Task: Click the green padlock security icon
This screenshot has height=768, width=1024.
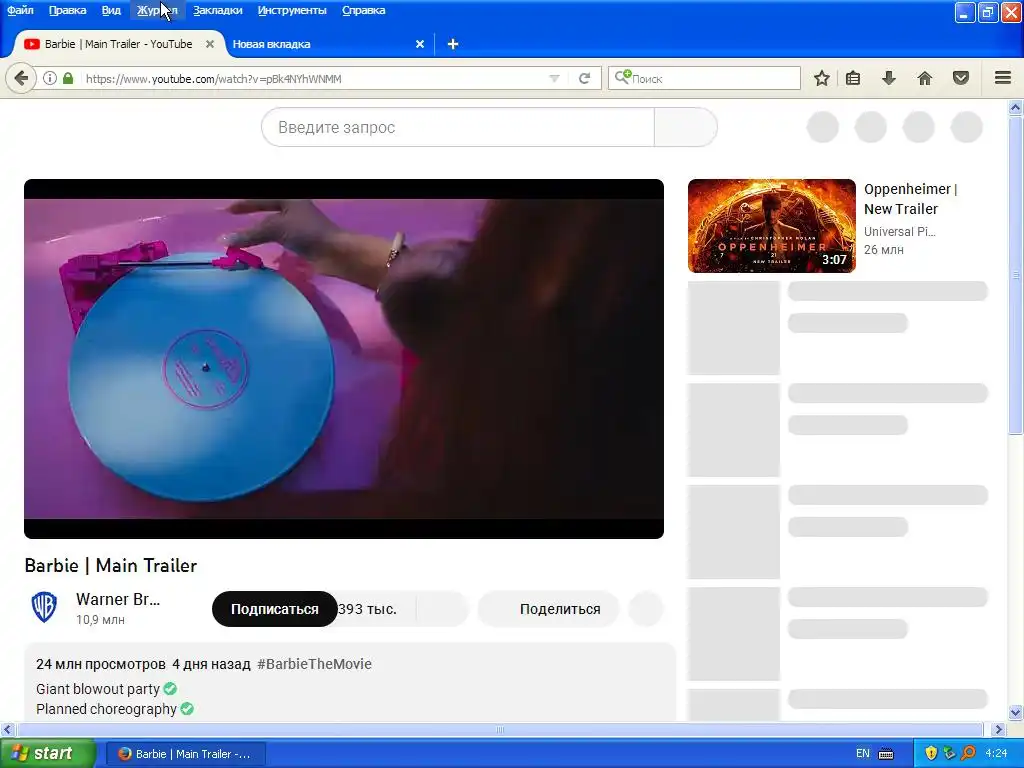Action: pos(68,78)
